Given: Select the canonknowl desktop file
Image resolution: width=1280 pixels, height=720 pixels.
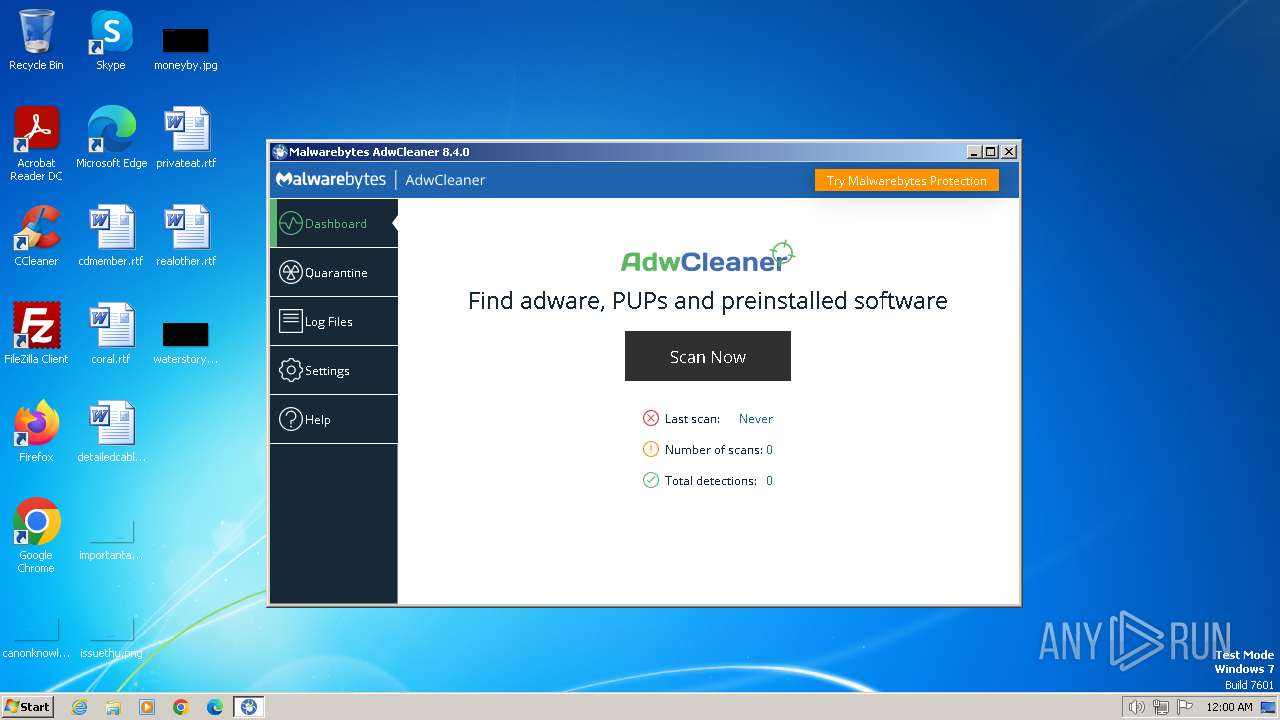Looking at the screenshot, I should 36,638.
